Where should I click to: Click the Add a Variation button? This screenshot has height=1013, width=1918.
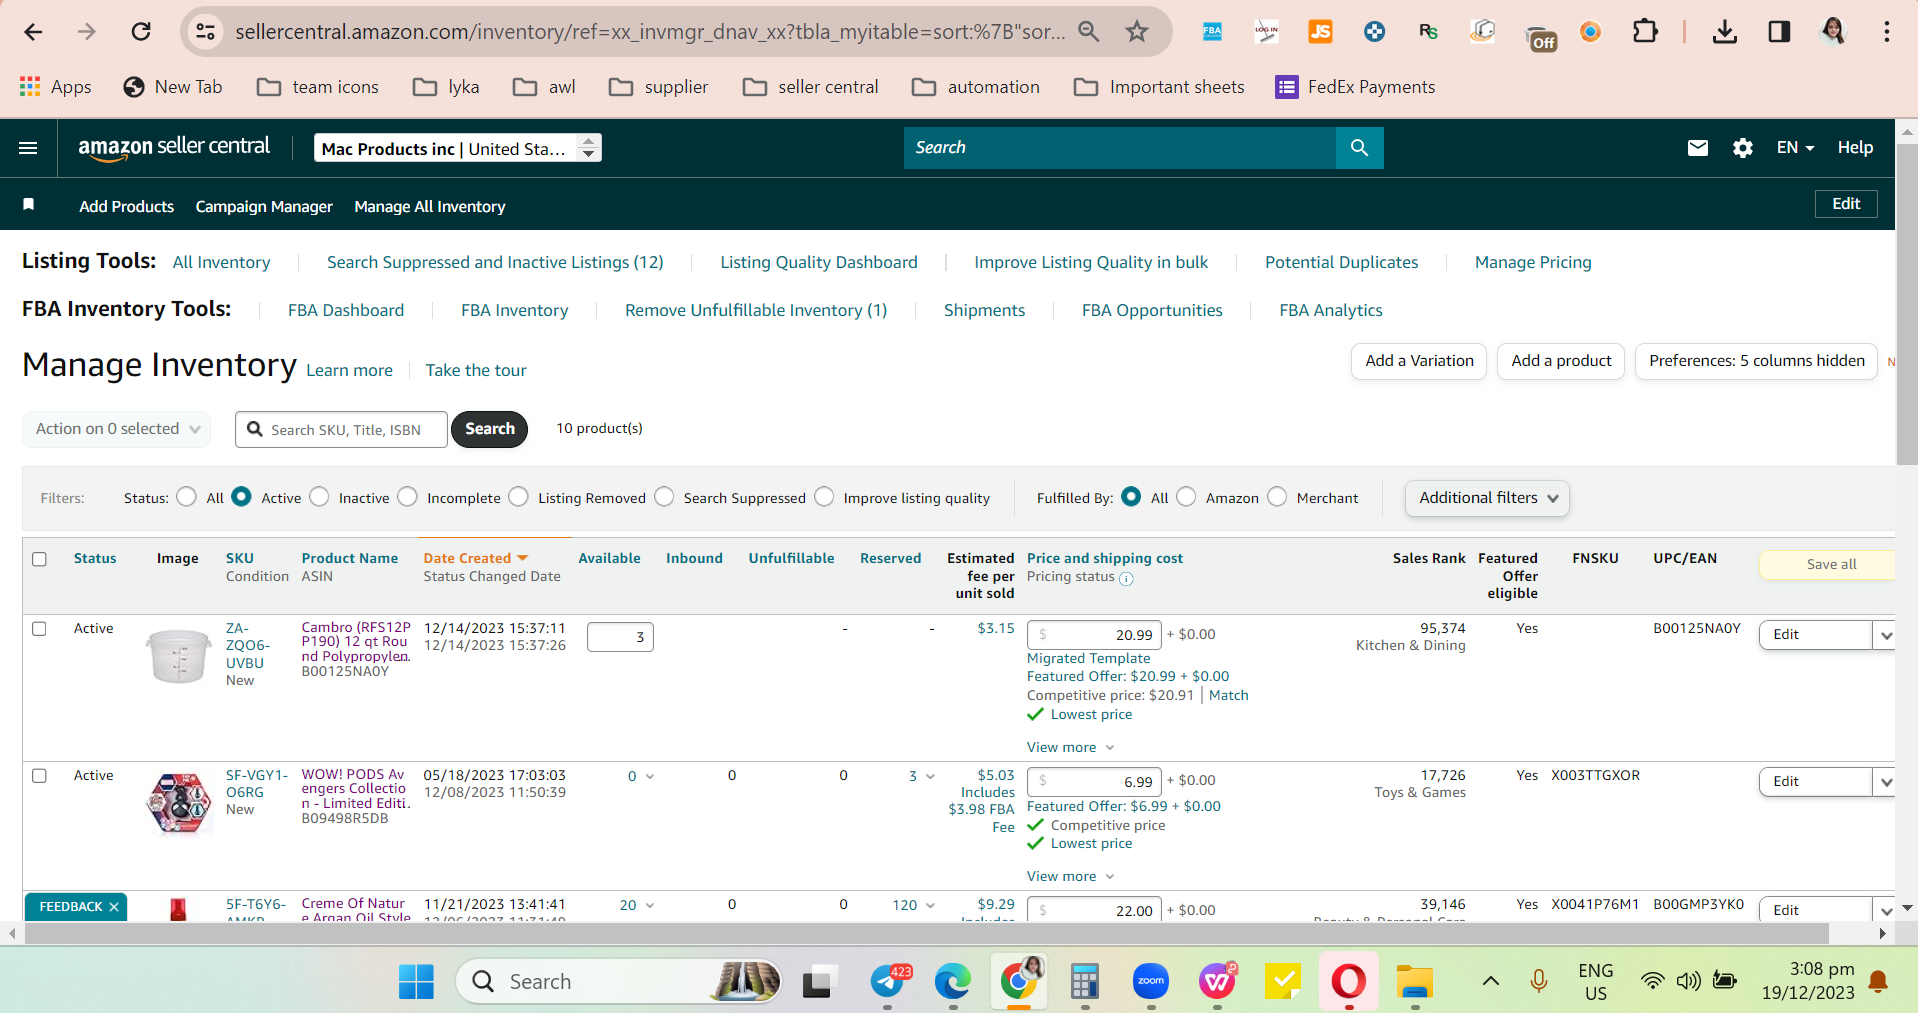(1419, 361)
